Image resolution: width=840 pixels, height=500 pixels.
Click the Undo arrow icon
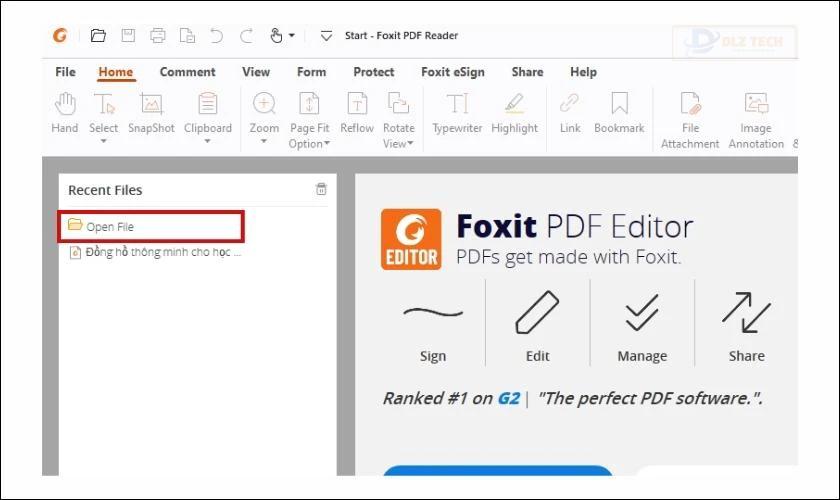pos(216,35)
